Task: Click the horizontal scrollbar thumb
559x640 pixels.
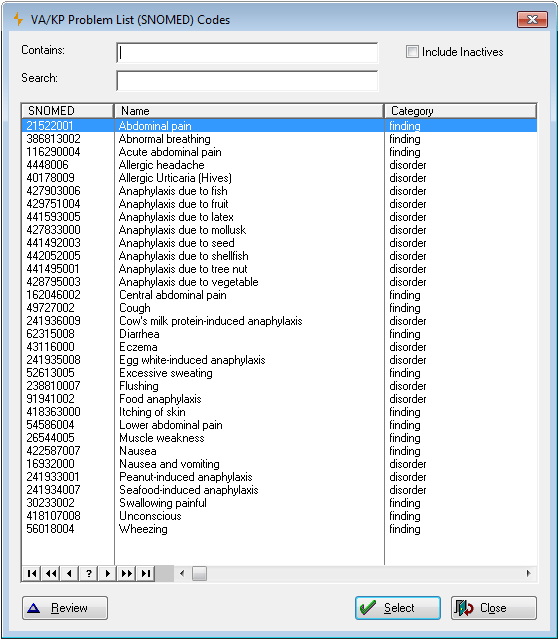Action: pyautogui.click(x=199, y=573)
